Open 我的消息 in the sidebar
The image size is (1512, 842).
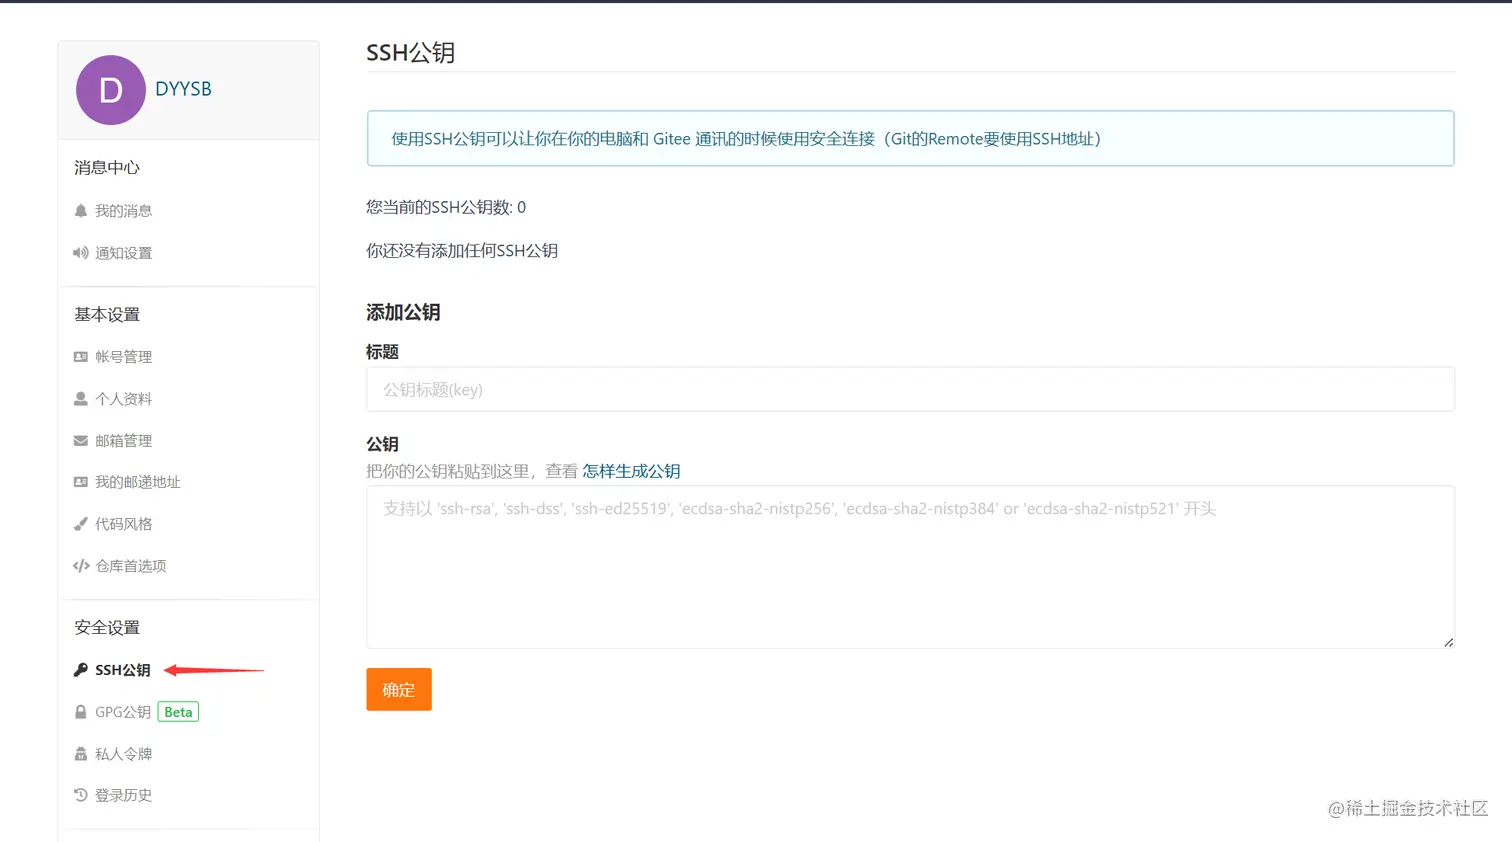(123, 211)
